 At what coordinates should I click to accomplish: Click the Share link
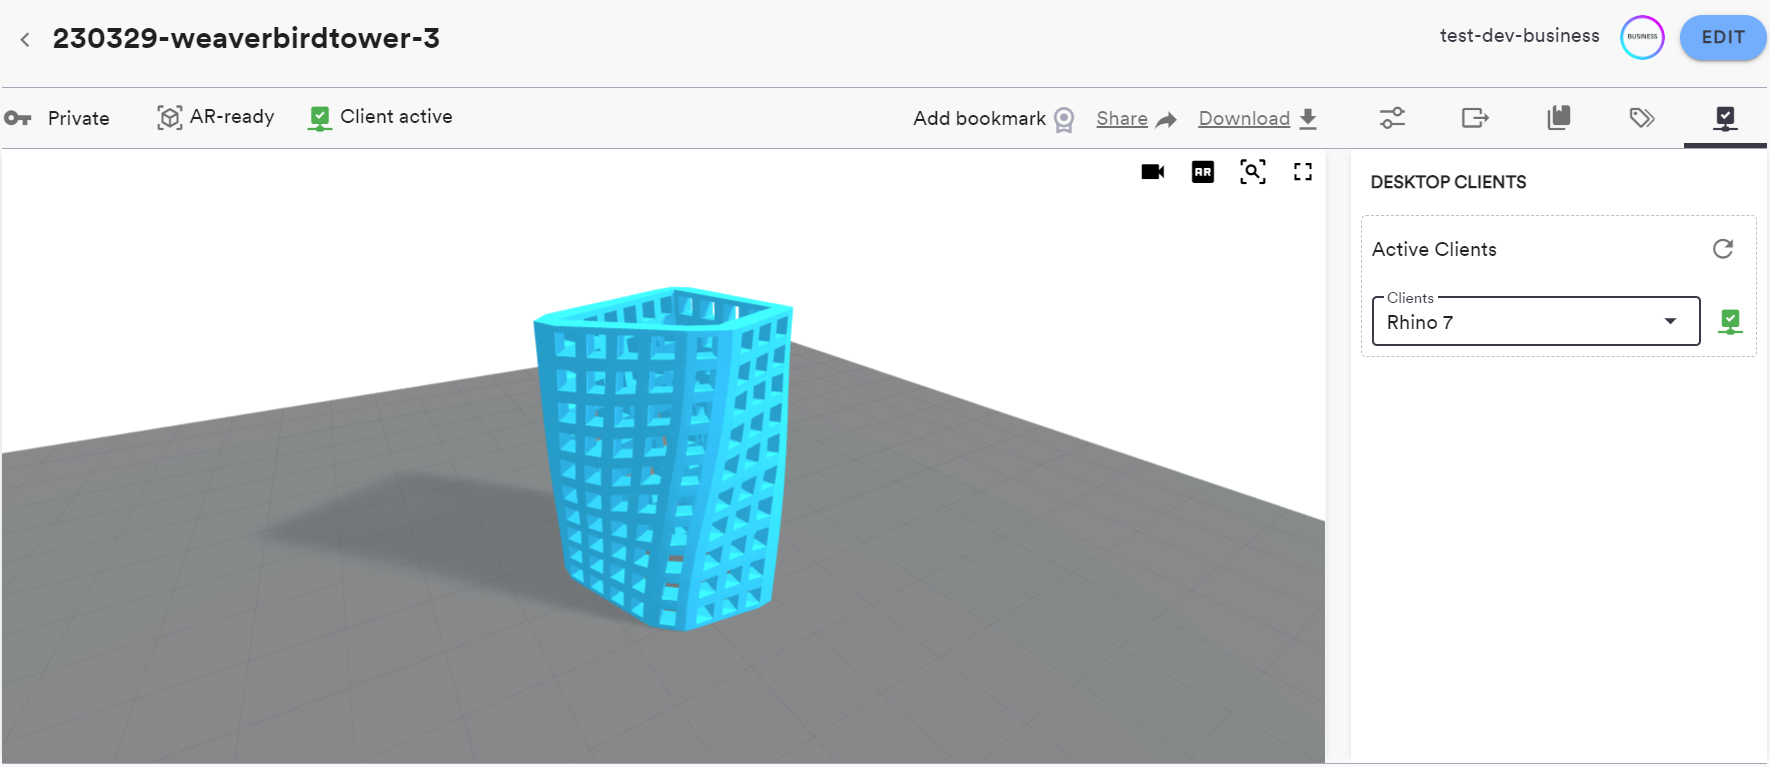tap(1135, 119)
